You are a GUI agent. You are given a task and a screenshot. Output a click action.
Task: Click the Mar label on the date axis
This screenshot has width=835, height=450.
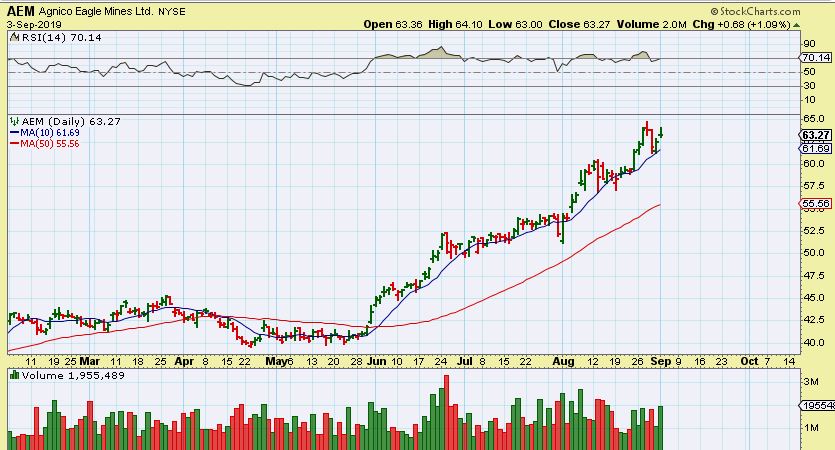pos(89,361)
